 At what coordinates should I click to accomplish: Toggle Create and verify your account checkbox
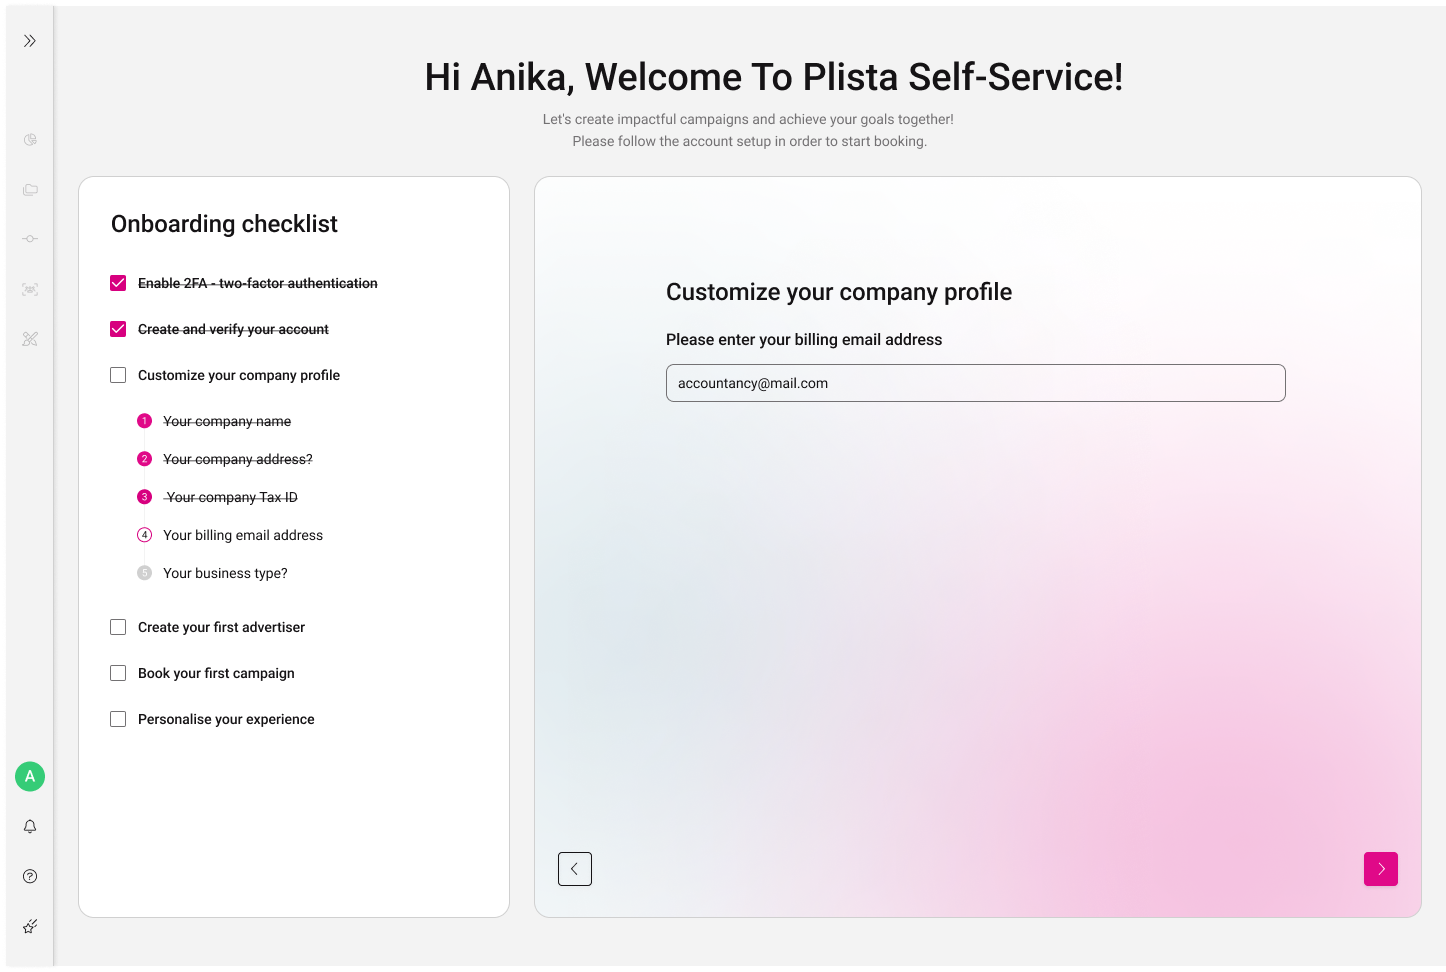118,329
